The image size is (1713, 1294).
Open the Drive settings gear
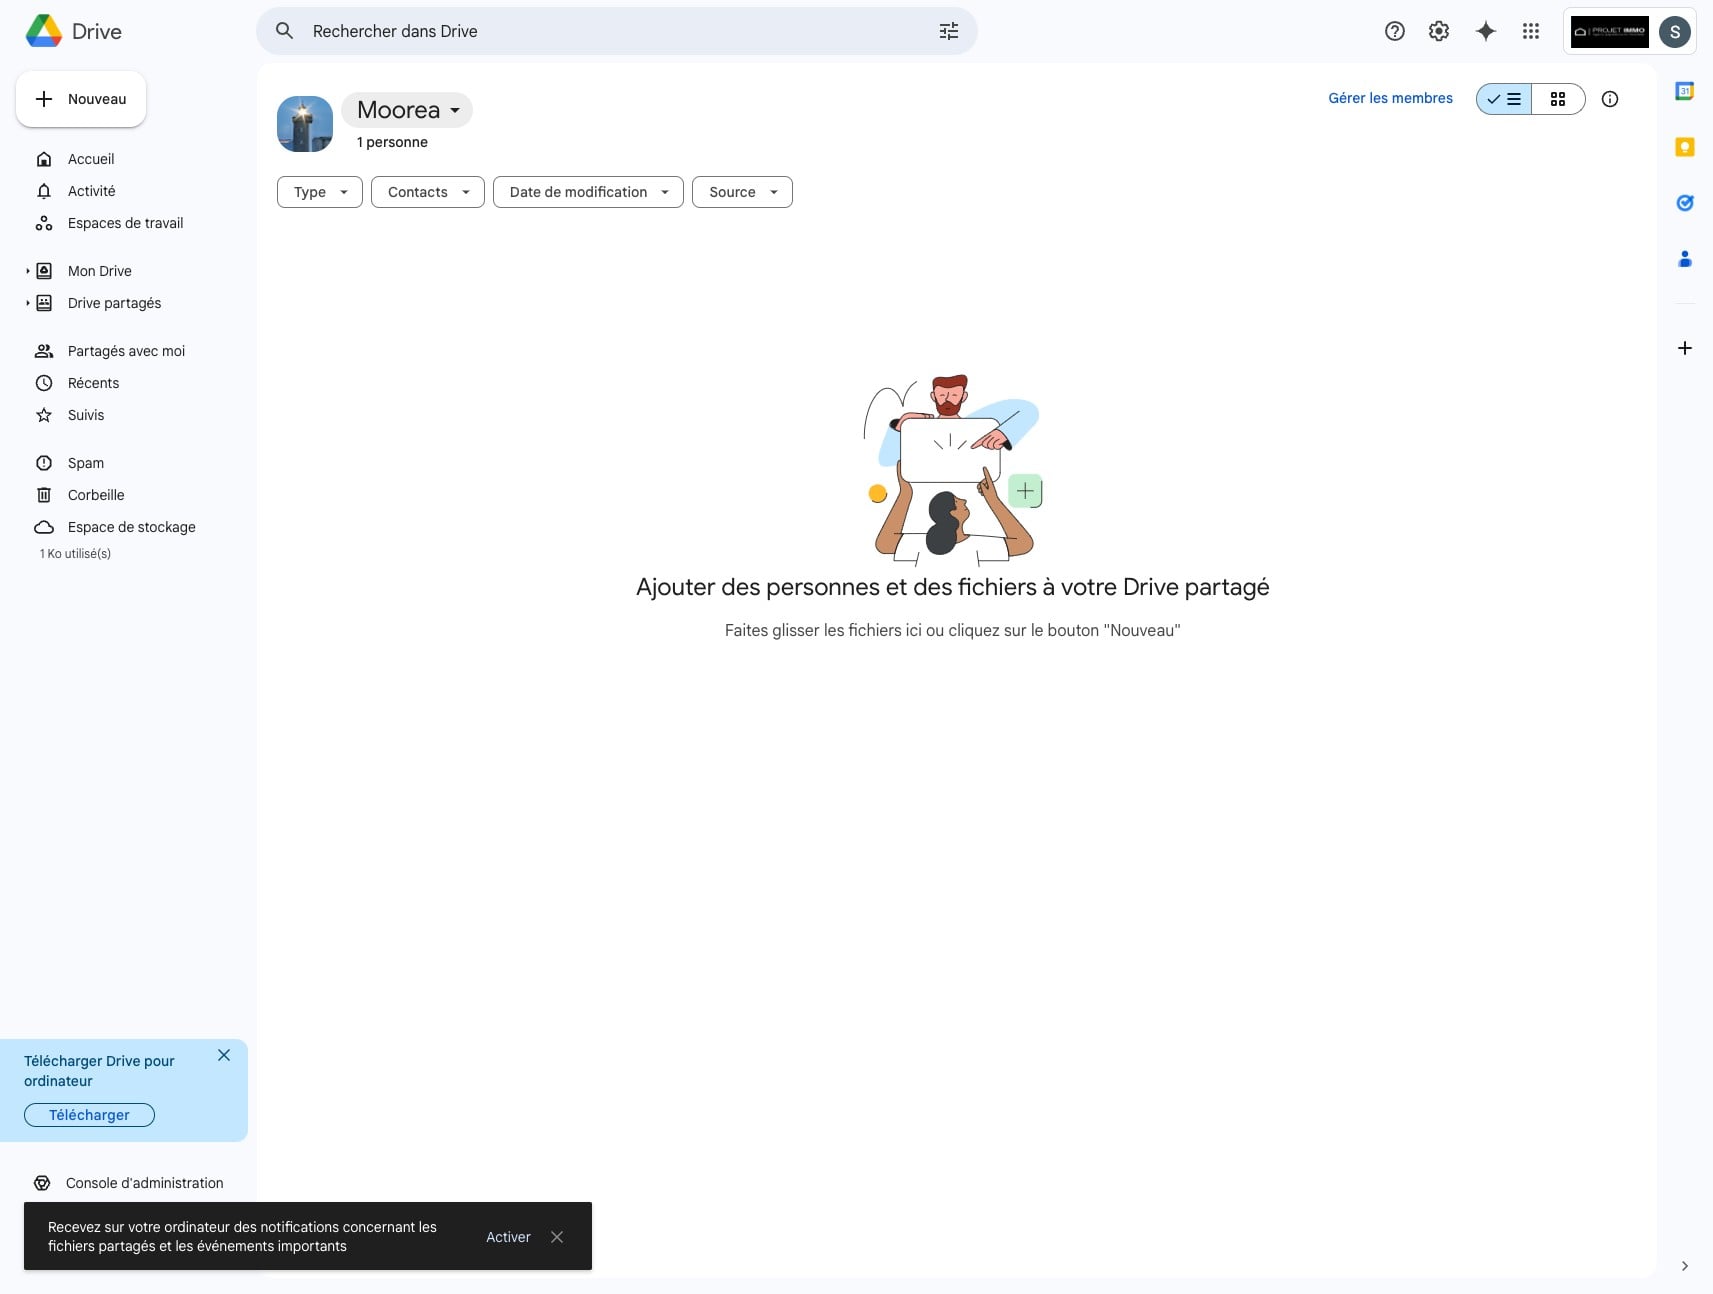click(x=1438, y=31)
